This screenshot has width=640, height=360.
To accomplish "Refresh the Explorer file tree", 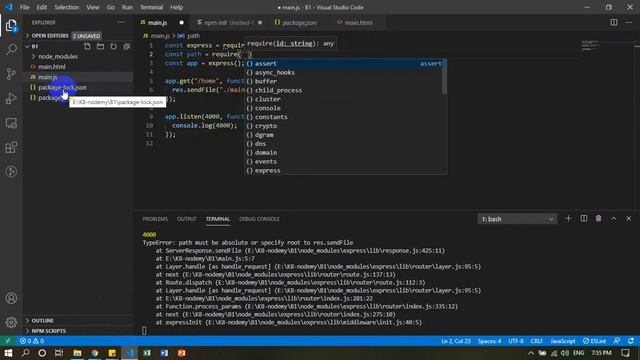I will (113, 47).
